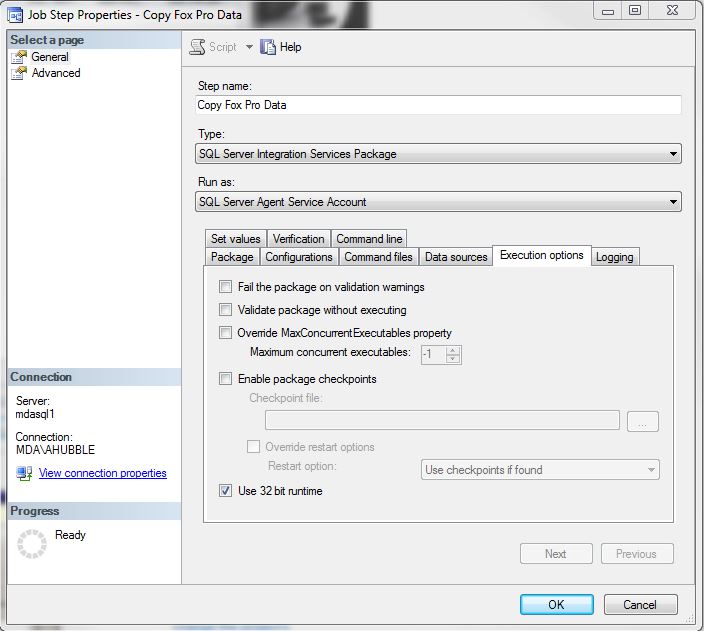Click the Help toolbar icon
The height and width of the screenshot is (631, 704).
[268, 47]
